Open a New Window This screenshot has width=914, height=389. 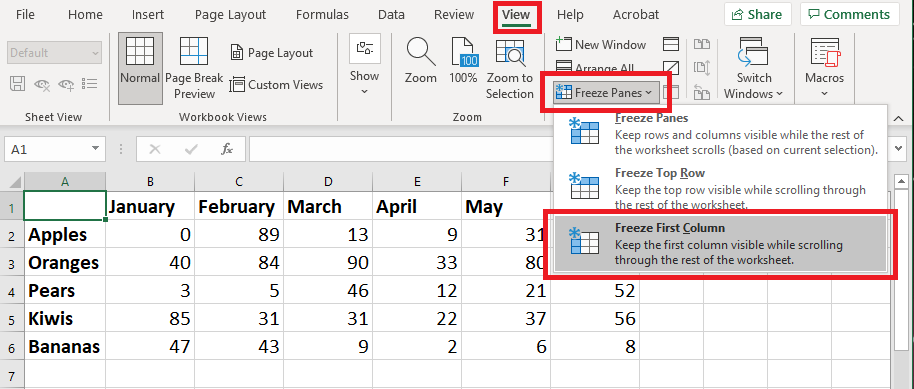600,44
